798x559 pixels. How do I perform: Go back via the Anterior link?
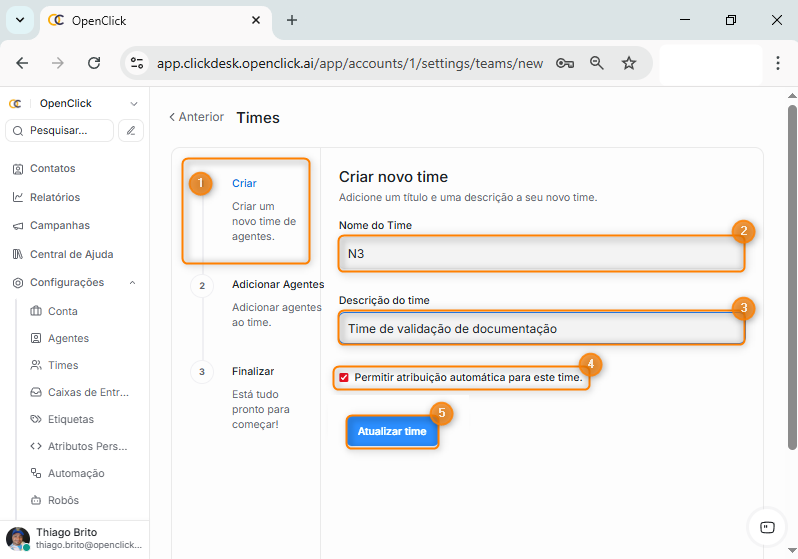coord(196,117)
